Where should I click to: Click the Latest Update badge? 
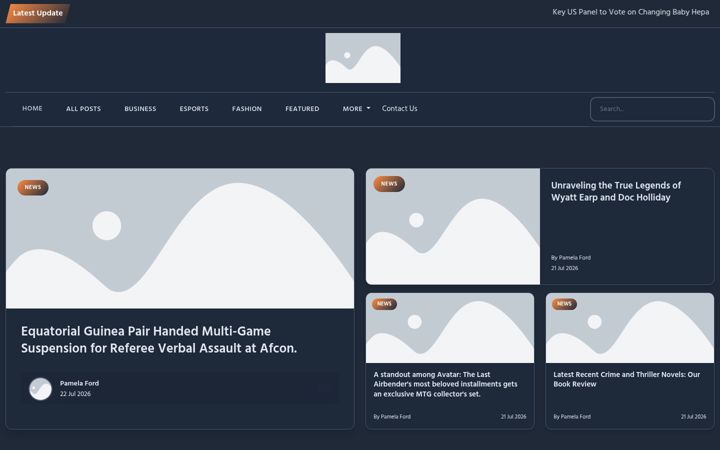pyautogui.click(x=38, y=13)
